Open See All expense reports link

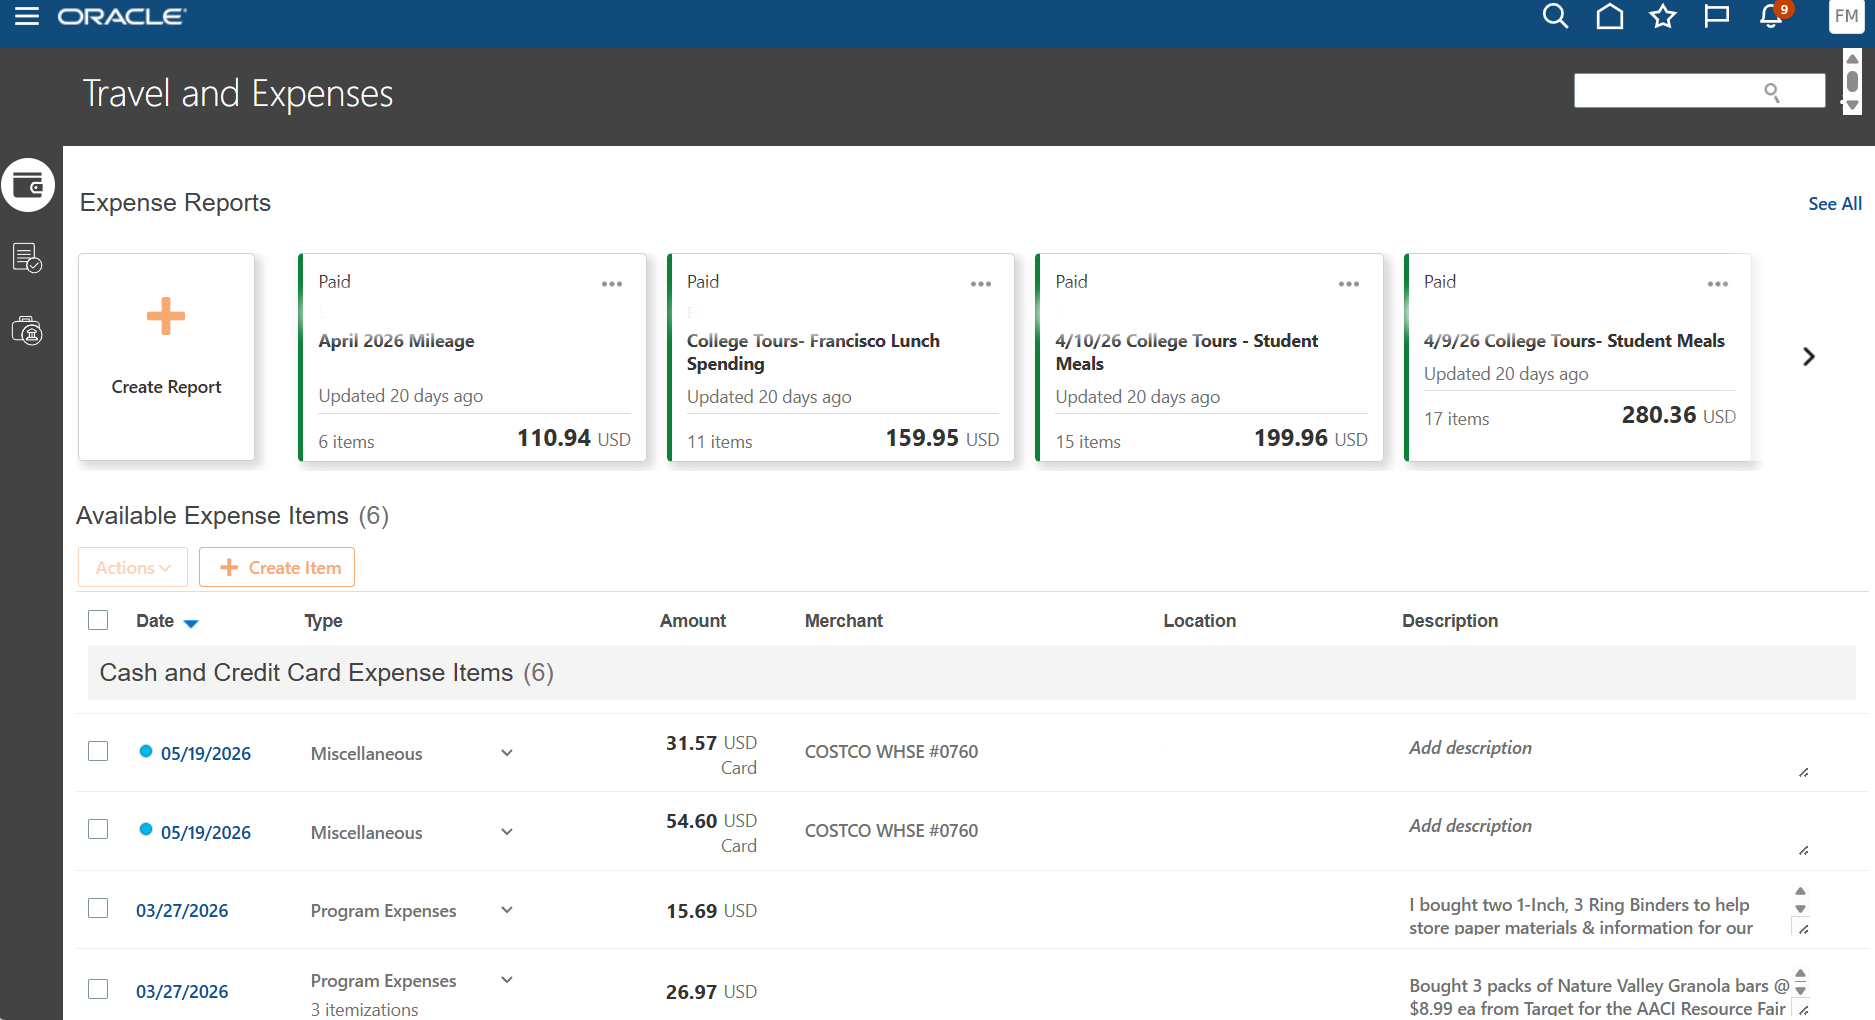(x=1834, y=203)
